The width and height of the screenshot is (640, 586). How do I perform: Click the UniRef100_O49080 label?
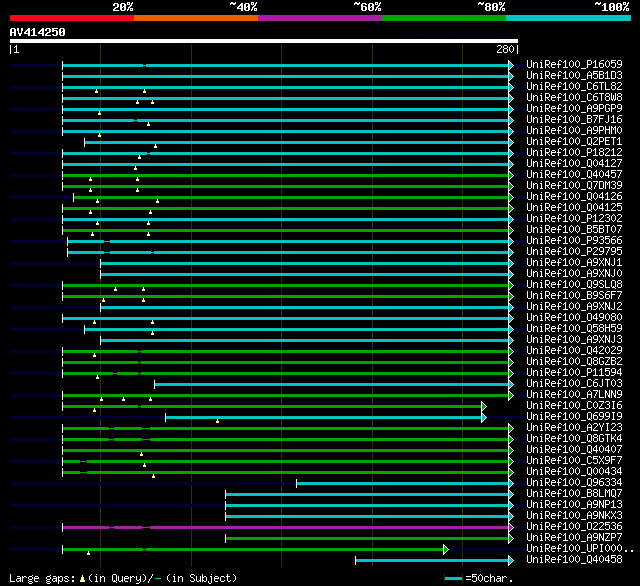point(574,318)
